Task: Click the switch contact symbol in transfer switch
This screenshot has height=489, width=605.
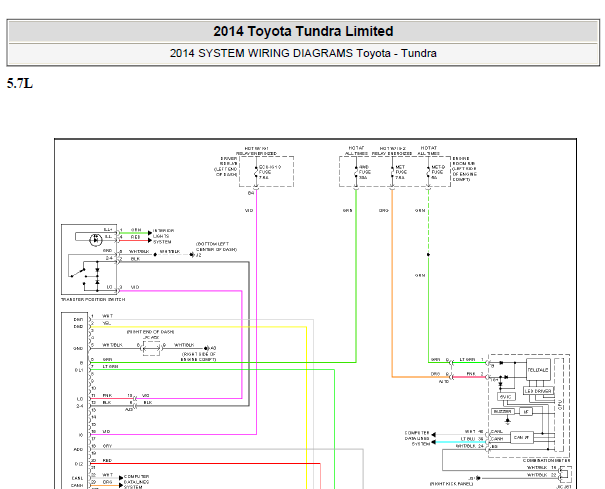Action: [78, 273]
